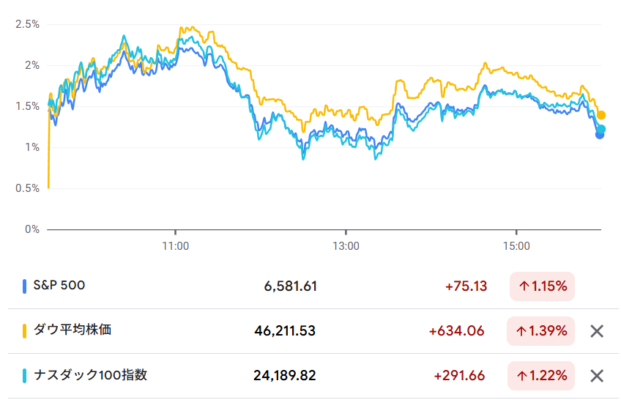The image size is (621, 400).
Task: Open the S&P 500 index name
Action: pos(59,286)
